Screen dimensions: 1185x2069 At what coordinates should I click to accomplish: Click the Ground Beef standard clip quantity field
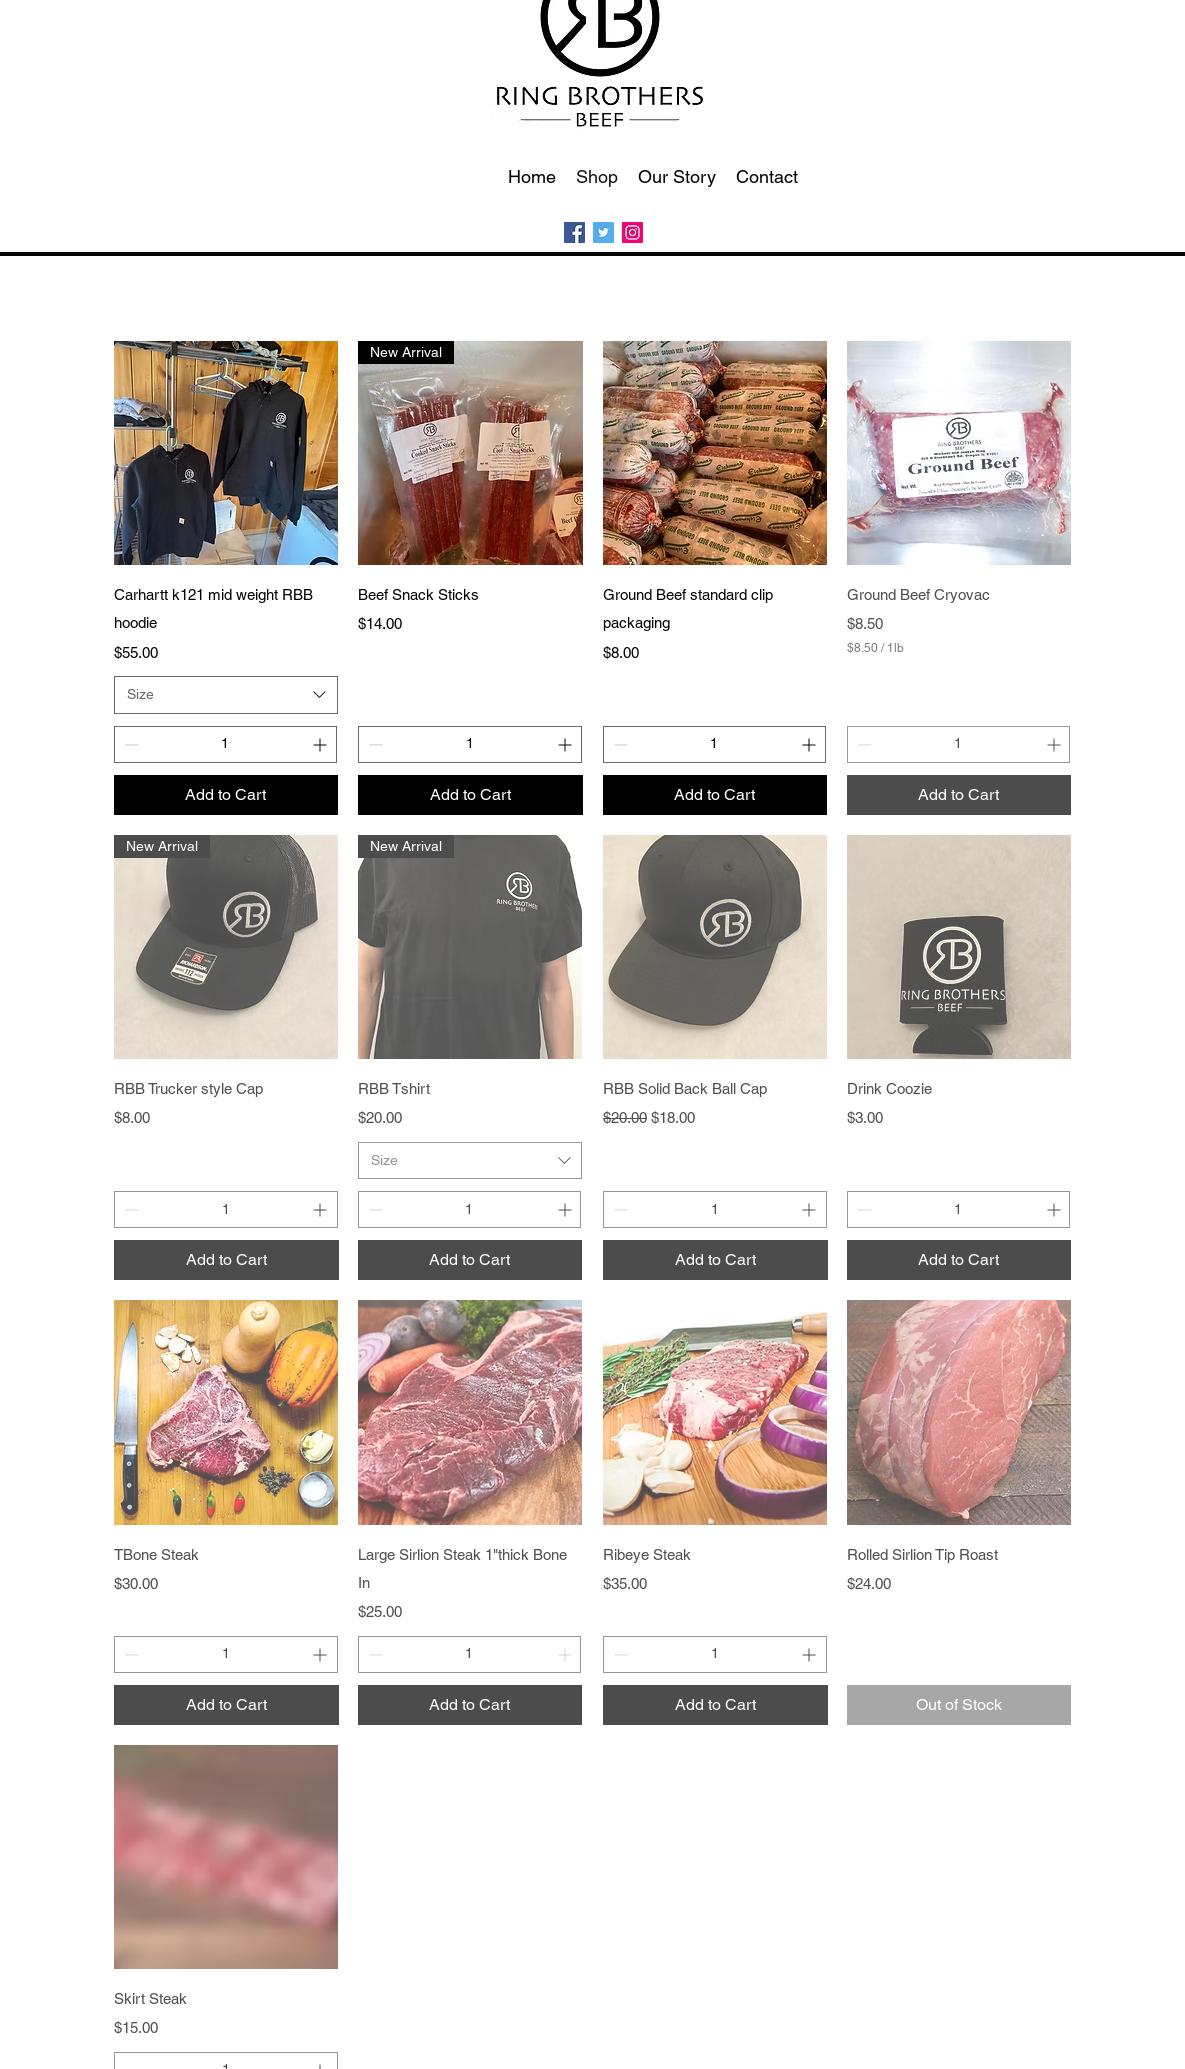(x=714, y=744)
